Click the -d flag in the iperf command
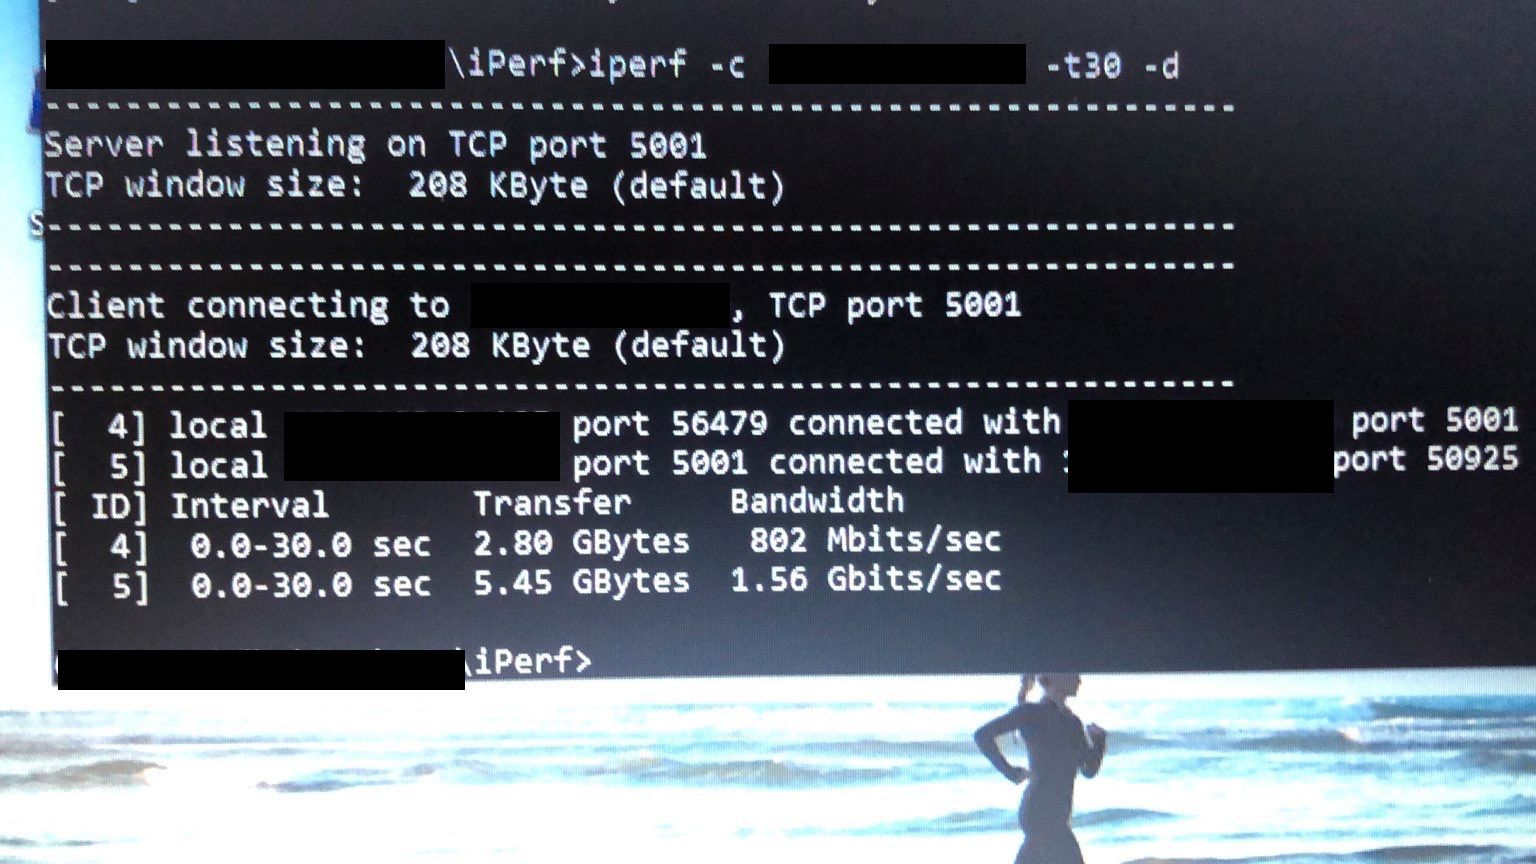Screen dimensions: 1536x864 [x=1161, y=66]
